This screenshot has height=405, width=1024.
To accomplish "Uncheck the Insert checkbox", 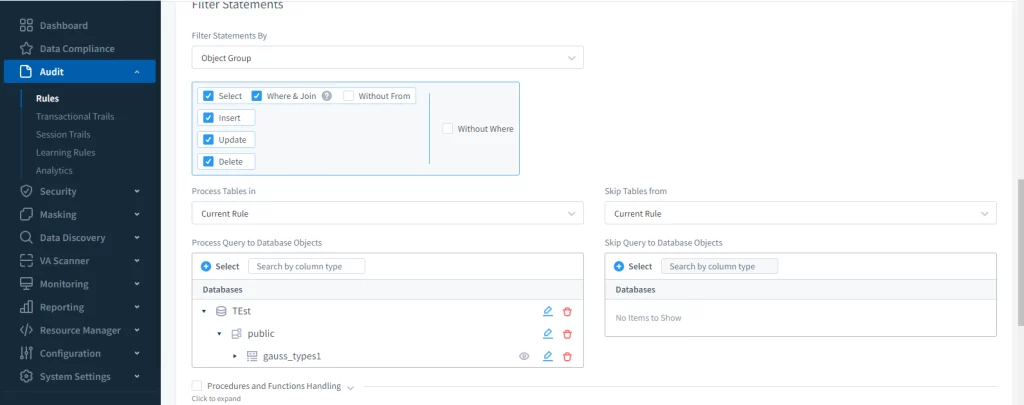I will coord(209,118).
